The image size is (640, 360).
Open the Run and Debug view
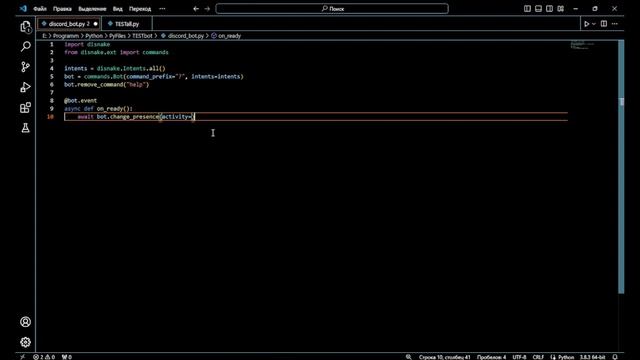coord(25,87)
